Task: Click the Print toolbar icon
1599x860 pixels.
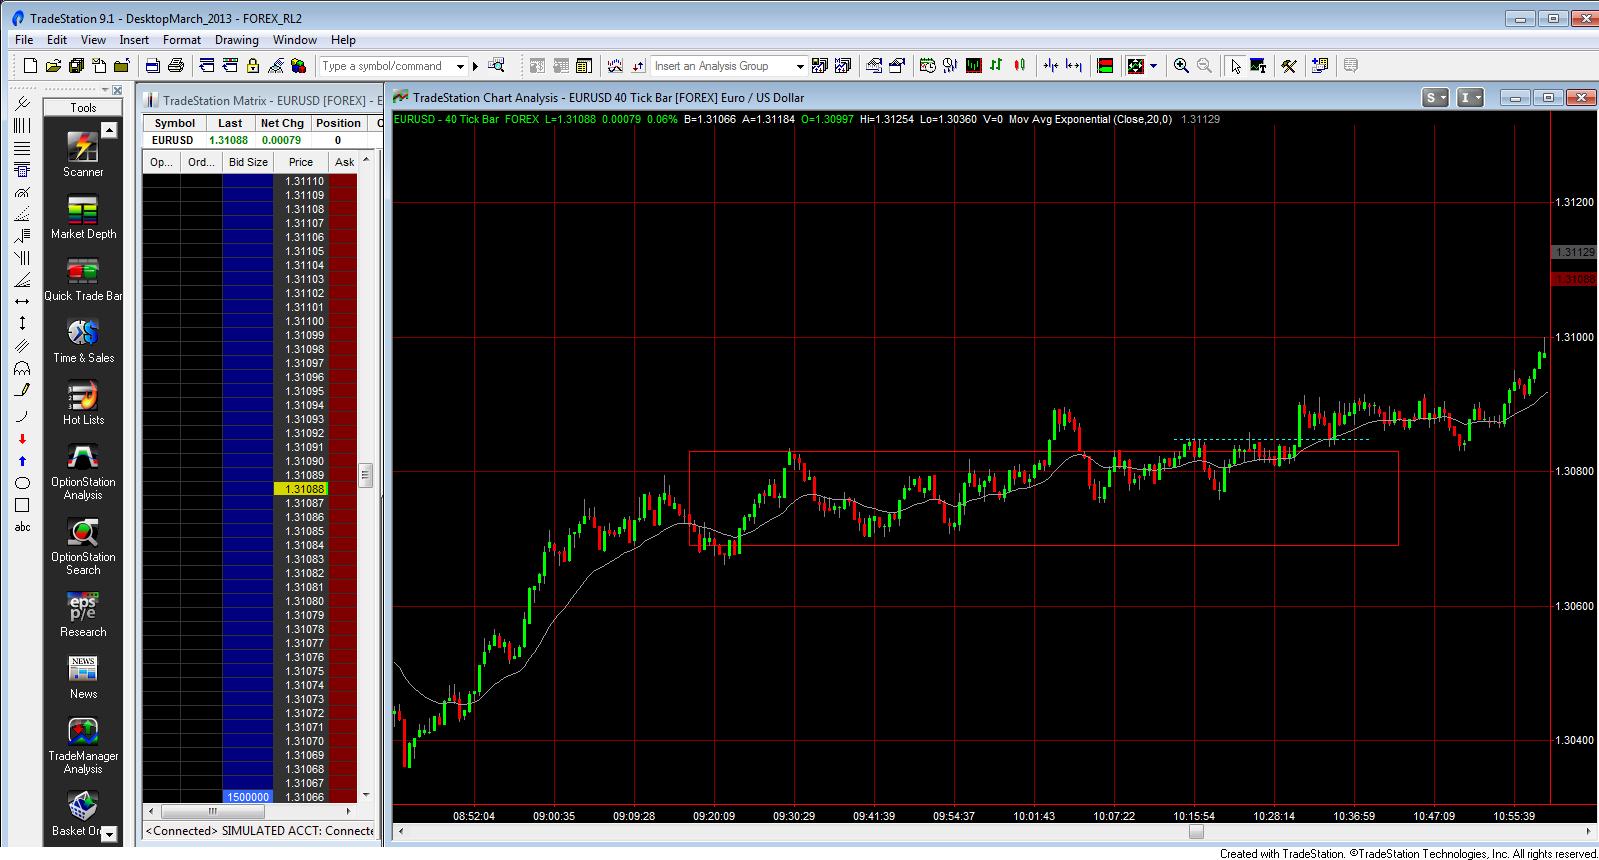Action: pos(176,66)
